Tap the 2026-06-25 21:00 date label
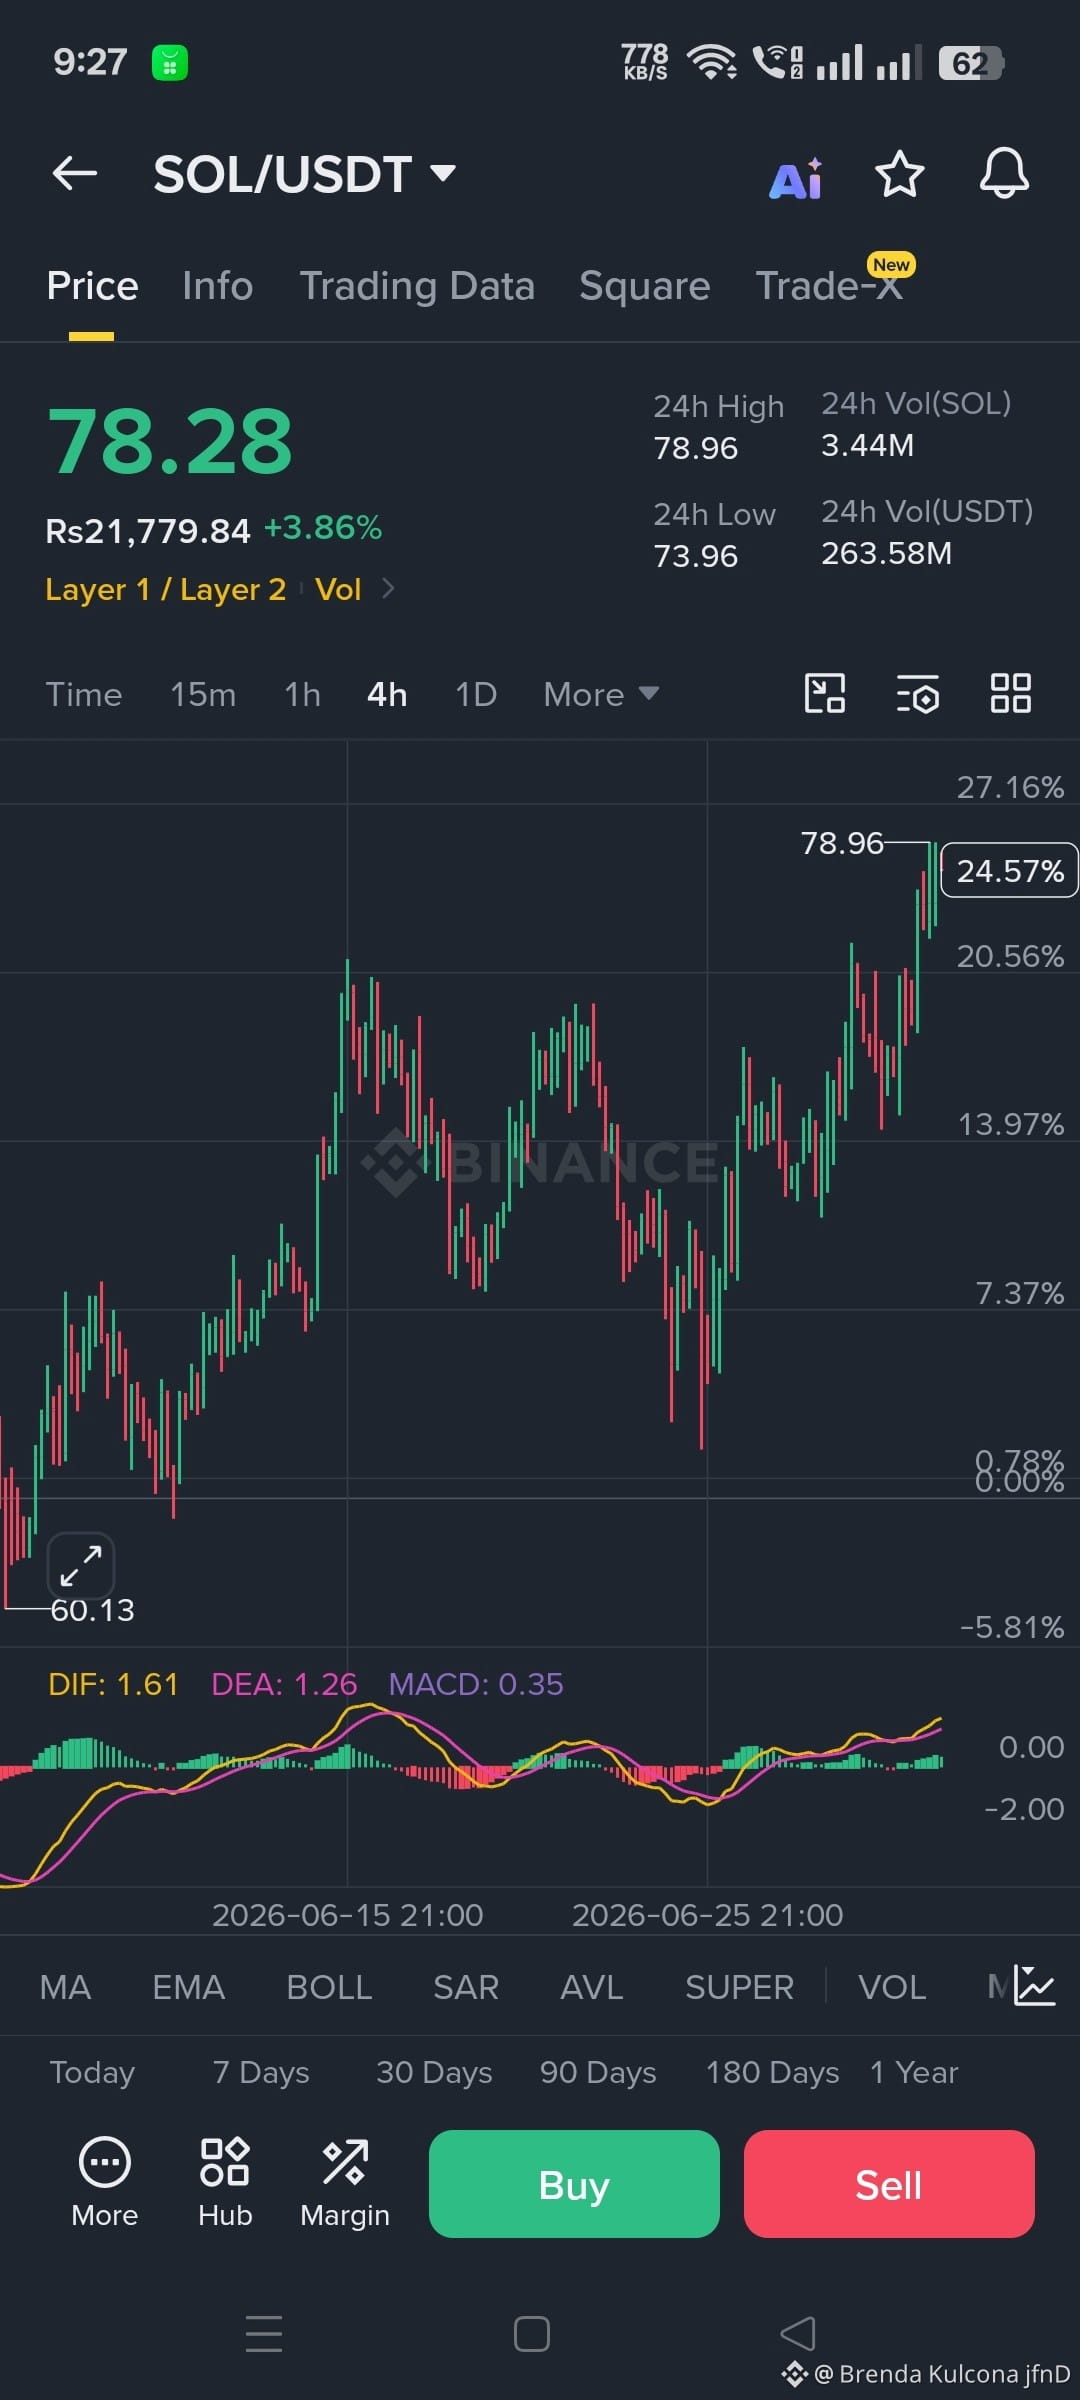The height and width of the screenshot is (2400, 1080). click(707, 1914)
